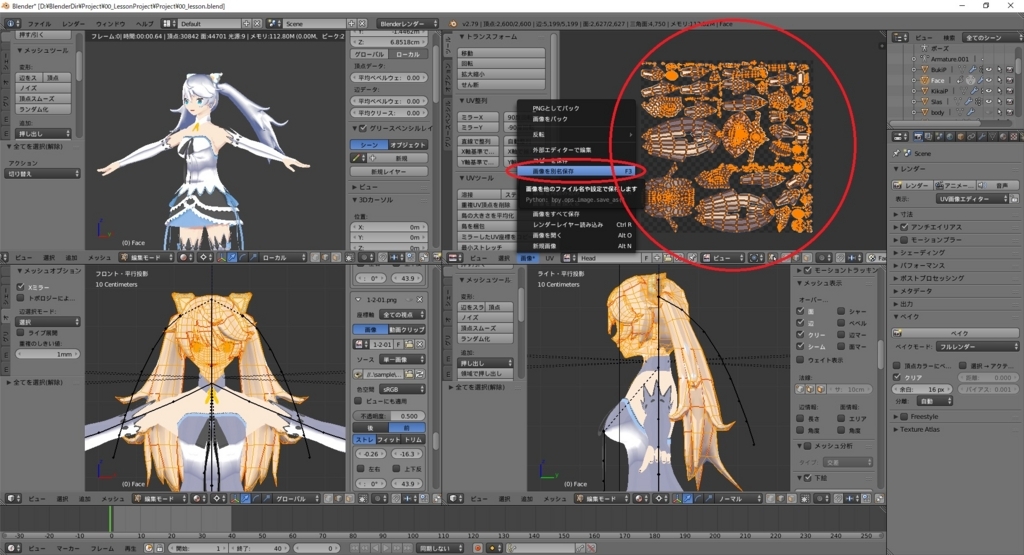Click 移動 button in トランスフォーム panel
This screenshot has width=1024, height=555.
[501, 53]
